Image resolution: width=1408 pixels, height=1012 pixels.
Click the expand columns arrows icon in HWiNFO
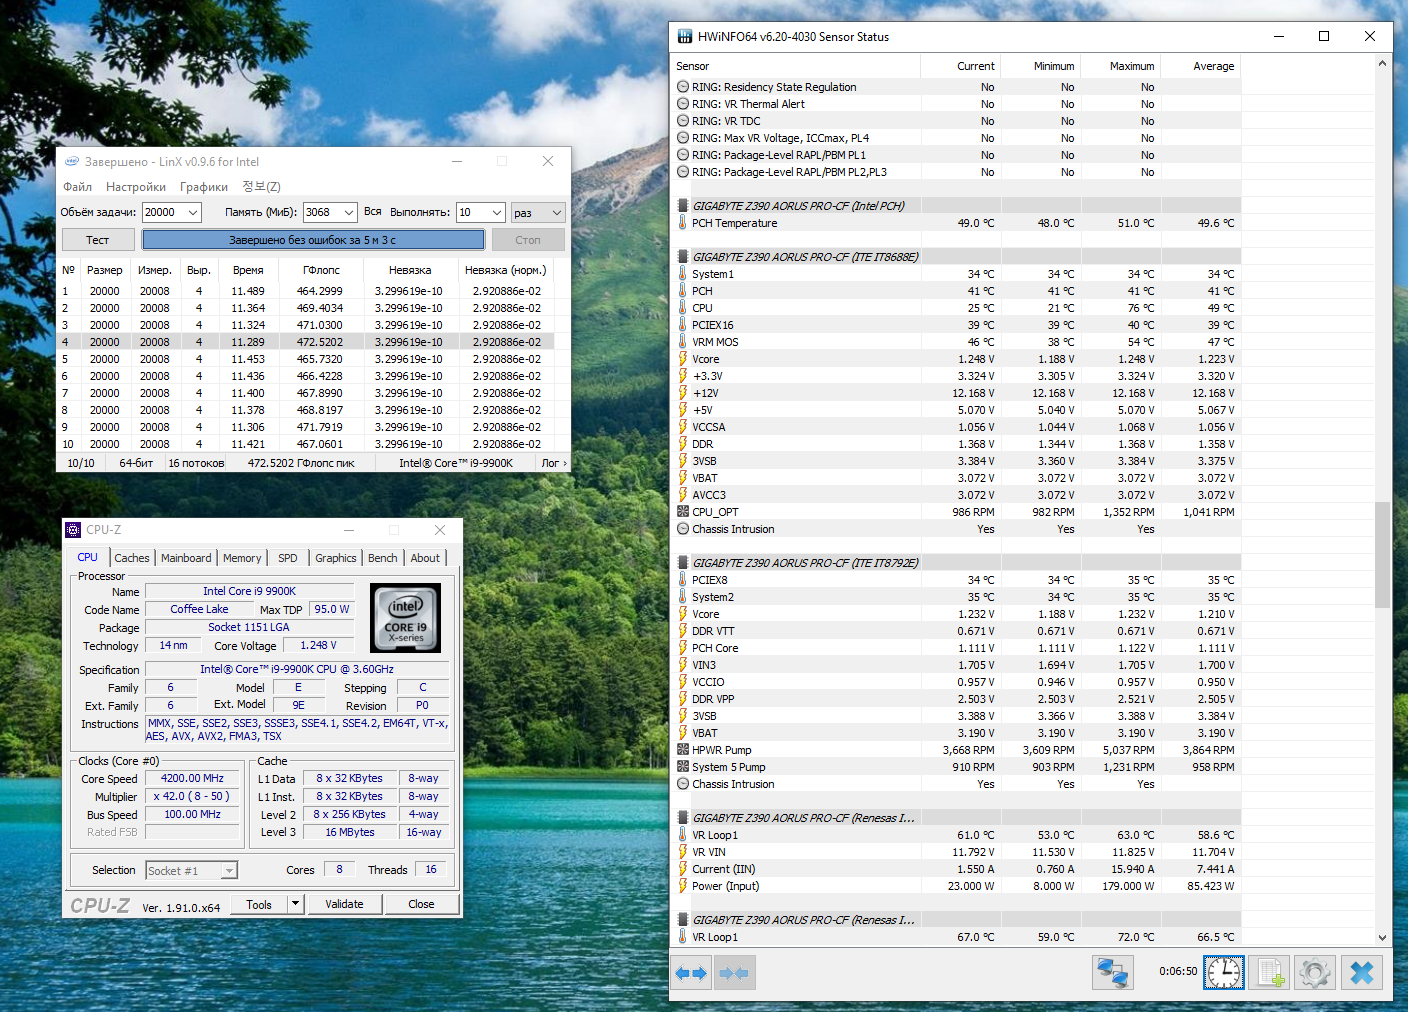pyautogui.click(x=691, y=972)
